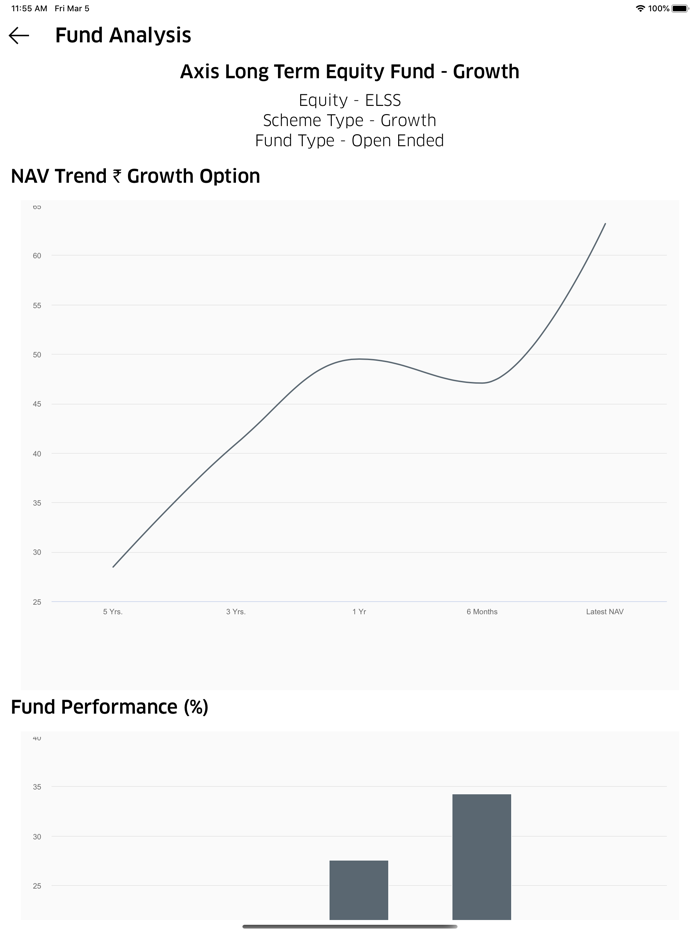This screenshot has width=700, height=934.
Task: Tap the home indicator bar at screen bottom
Action: coord(349,926)
